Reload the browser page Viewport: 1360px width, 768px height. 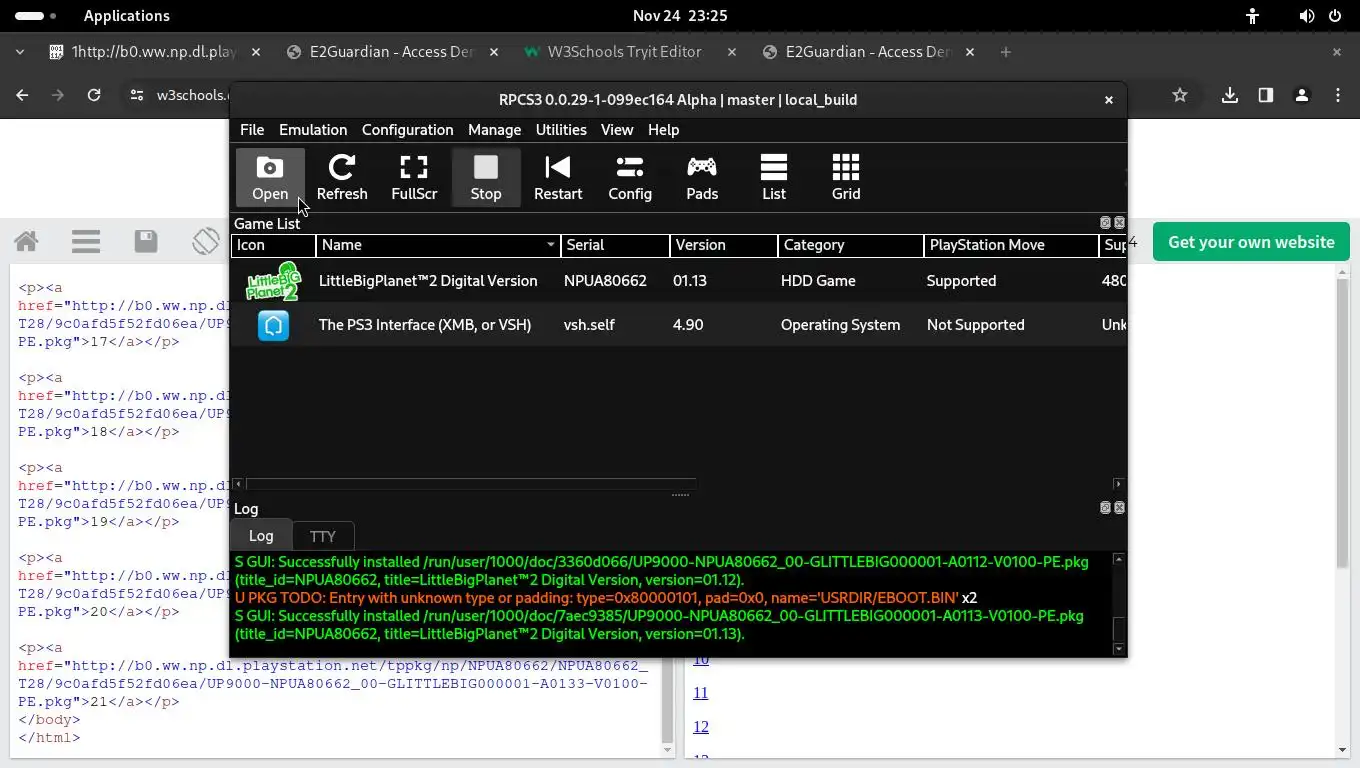coord(94,95)
